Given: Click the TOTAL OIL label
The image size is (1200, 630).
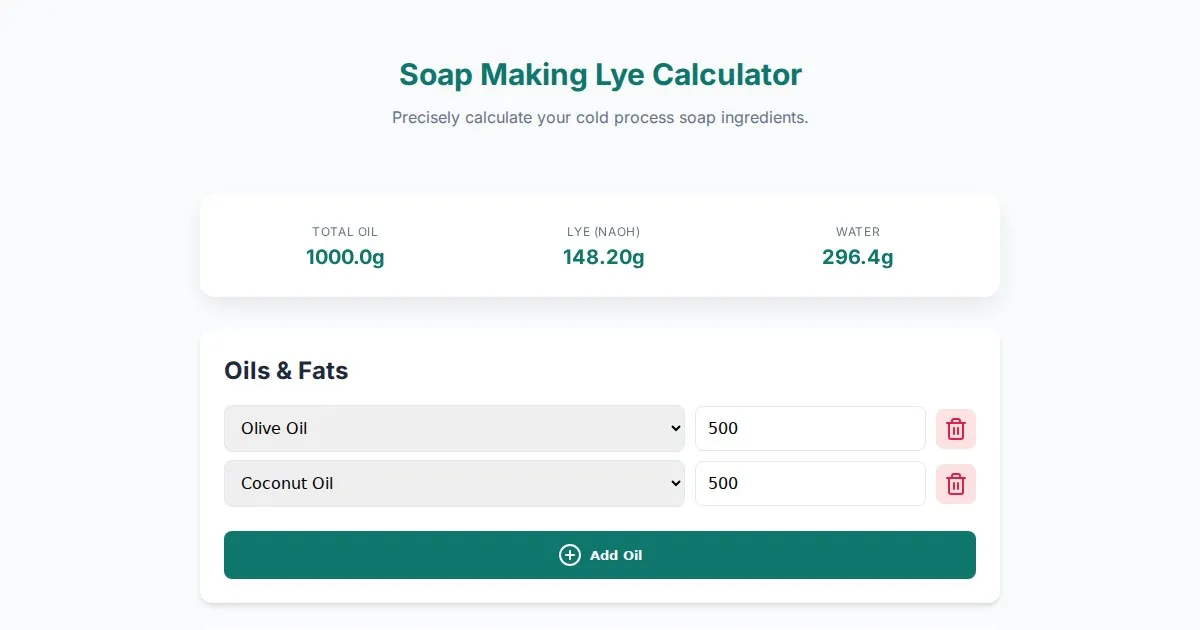Looking at the screenshot, I should click(x=345, y=232).
